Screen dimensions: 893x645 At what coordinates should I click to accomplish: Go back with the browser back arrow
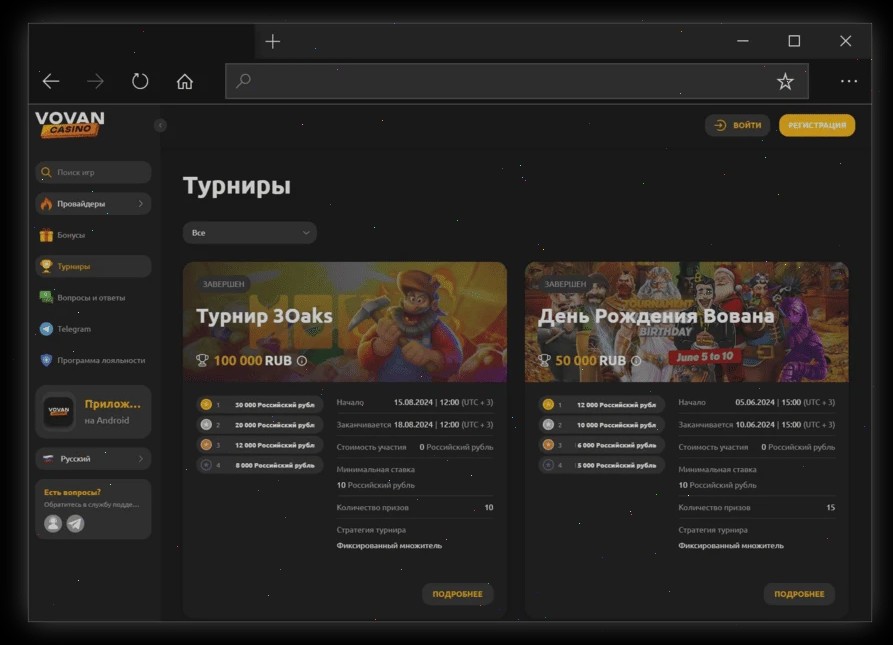pos(51,81)
